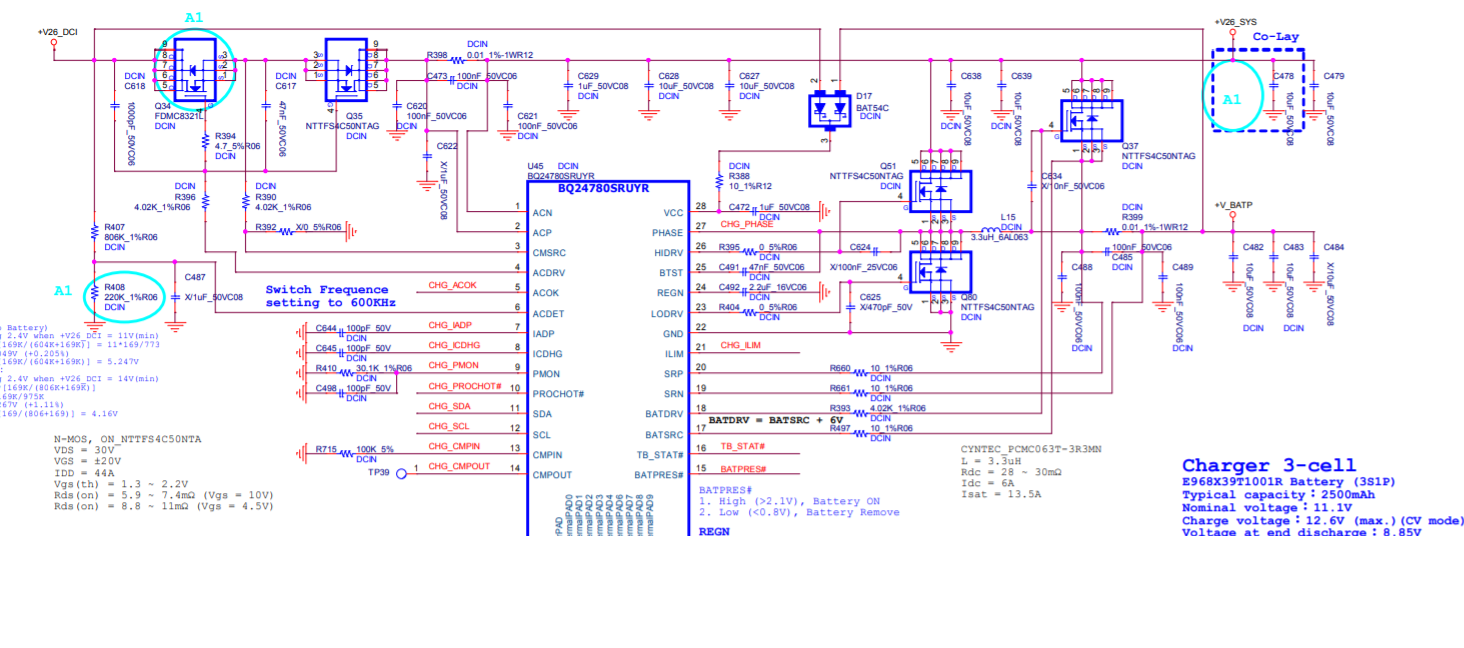Click the TB_STAT# net name

pyautogui.click(x=743, y=446)
